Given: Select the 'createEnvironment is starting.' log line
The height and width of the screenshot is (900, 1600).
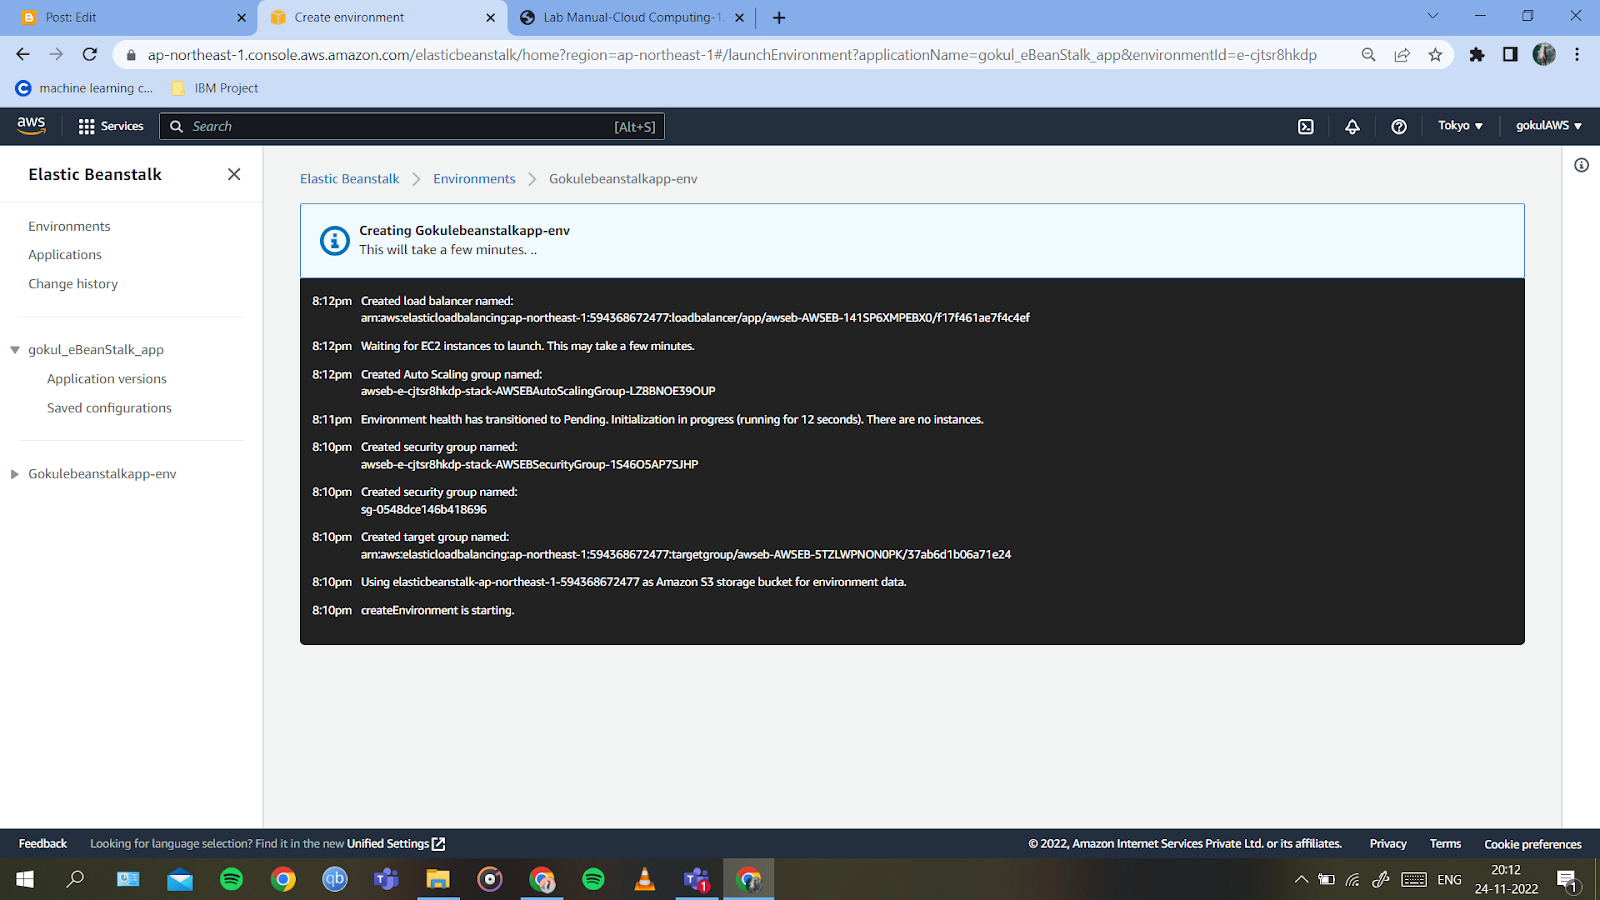Looking at the screenshot, I should pos(437,610).
